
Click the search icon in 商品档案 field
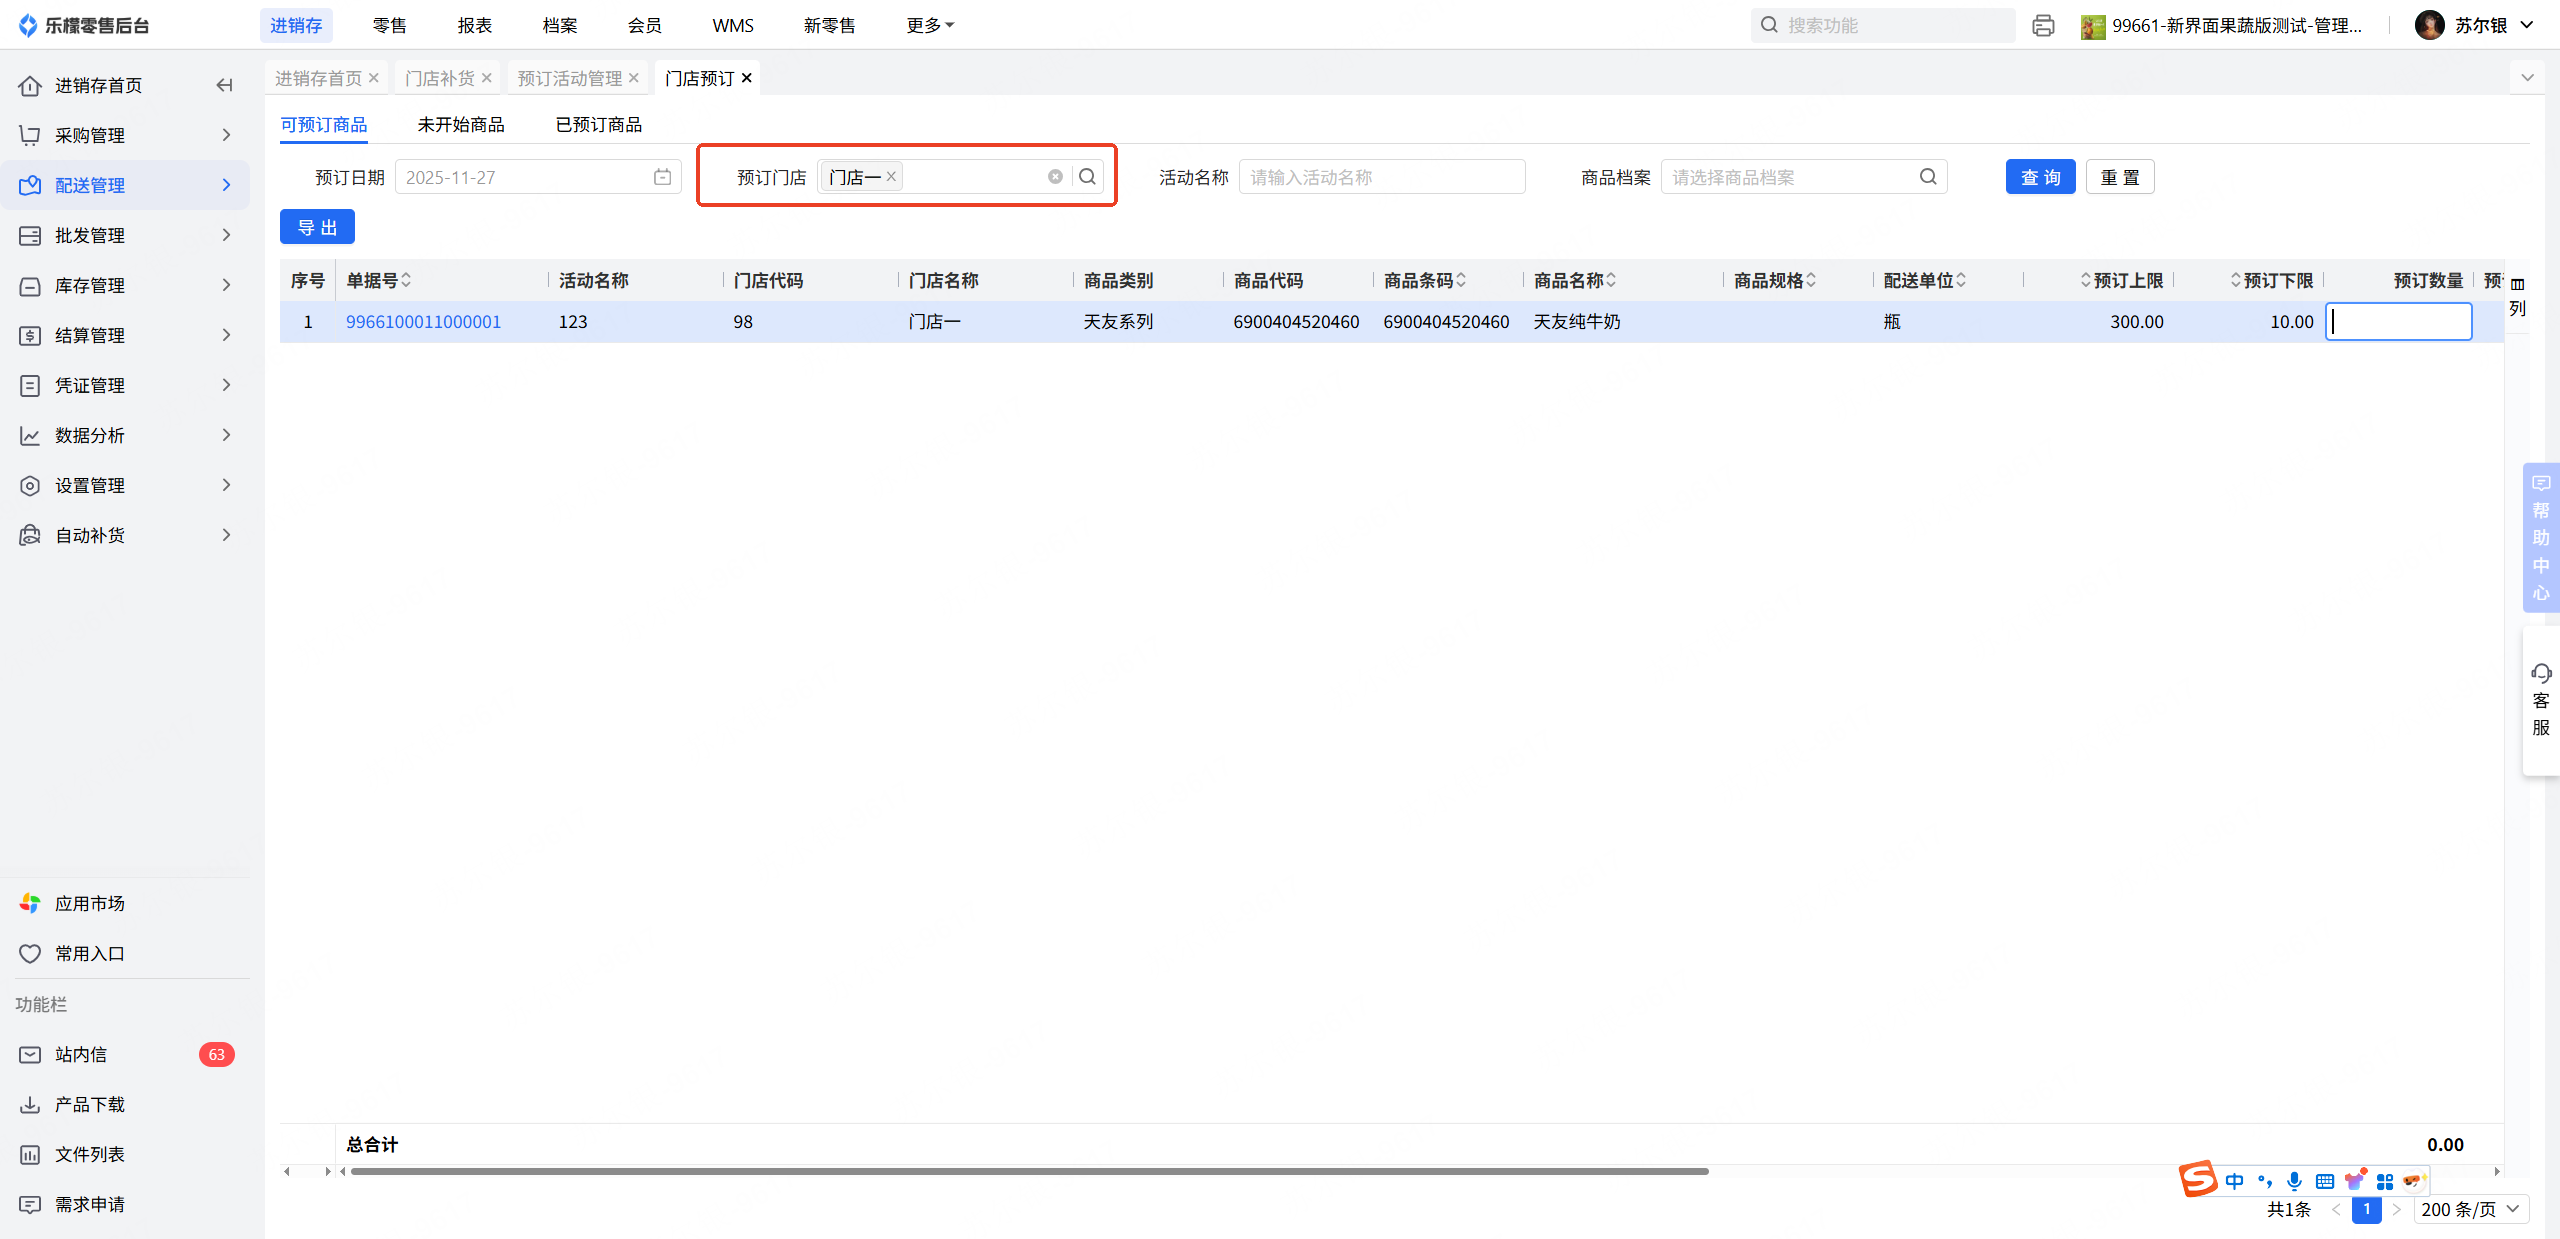[1928, 177]
